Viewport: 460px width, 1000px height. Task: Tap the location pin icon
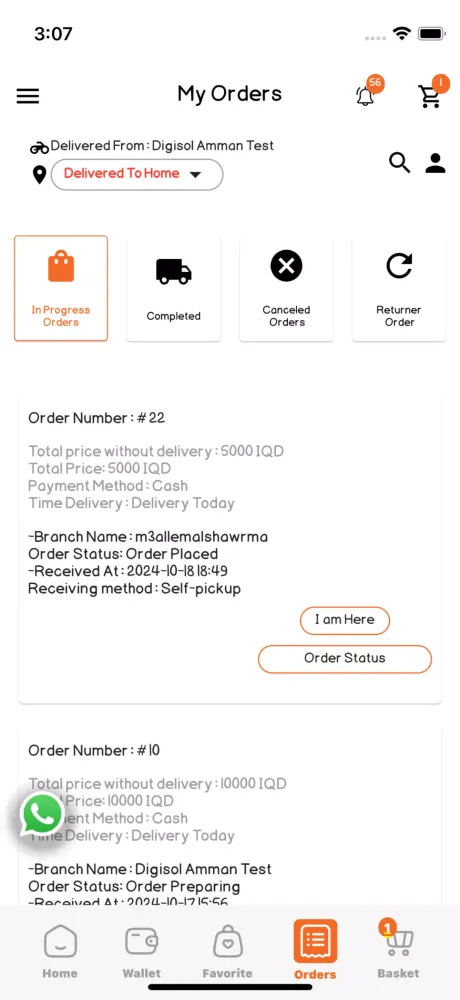39,175
